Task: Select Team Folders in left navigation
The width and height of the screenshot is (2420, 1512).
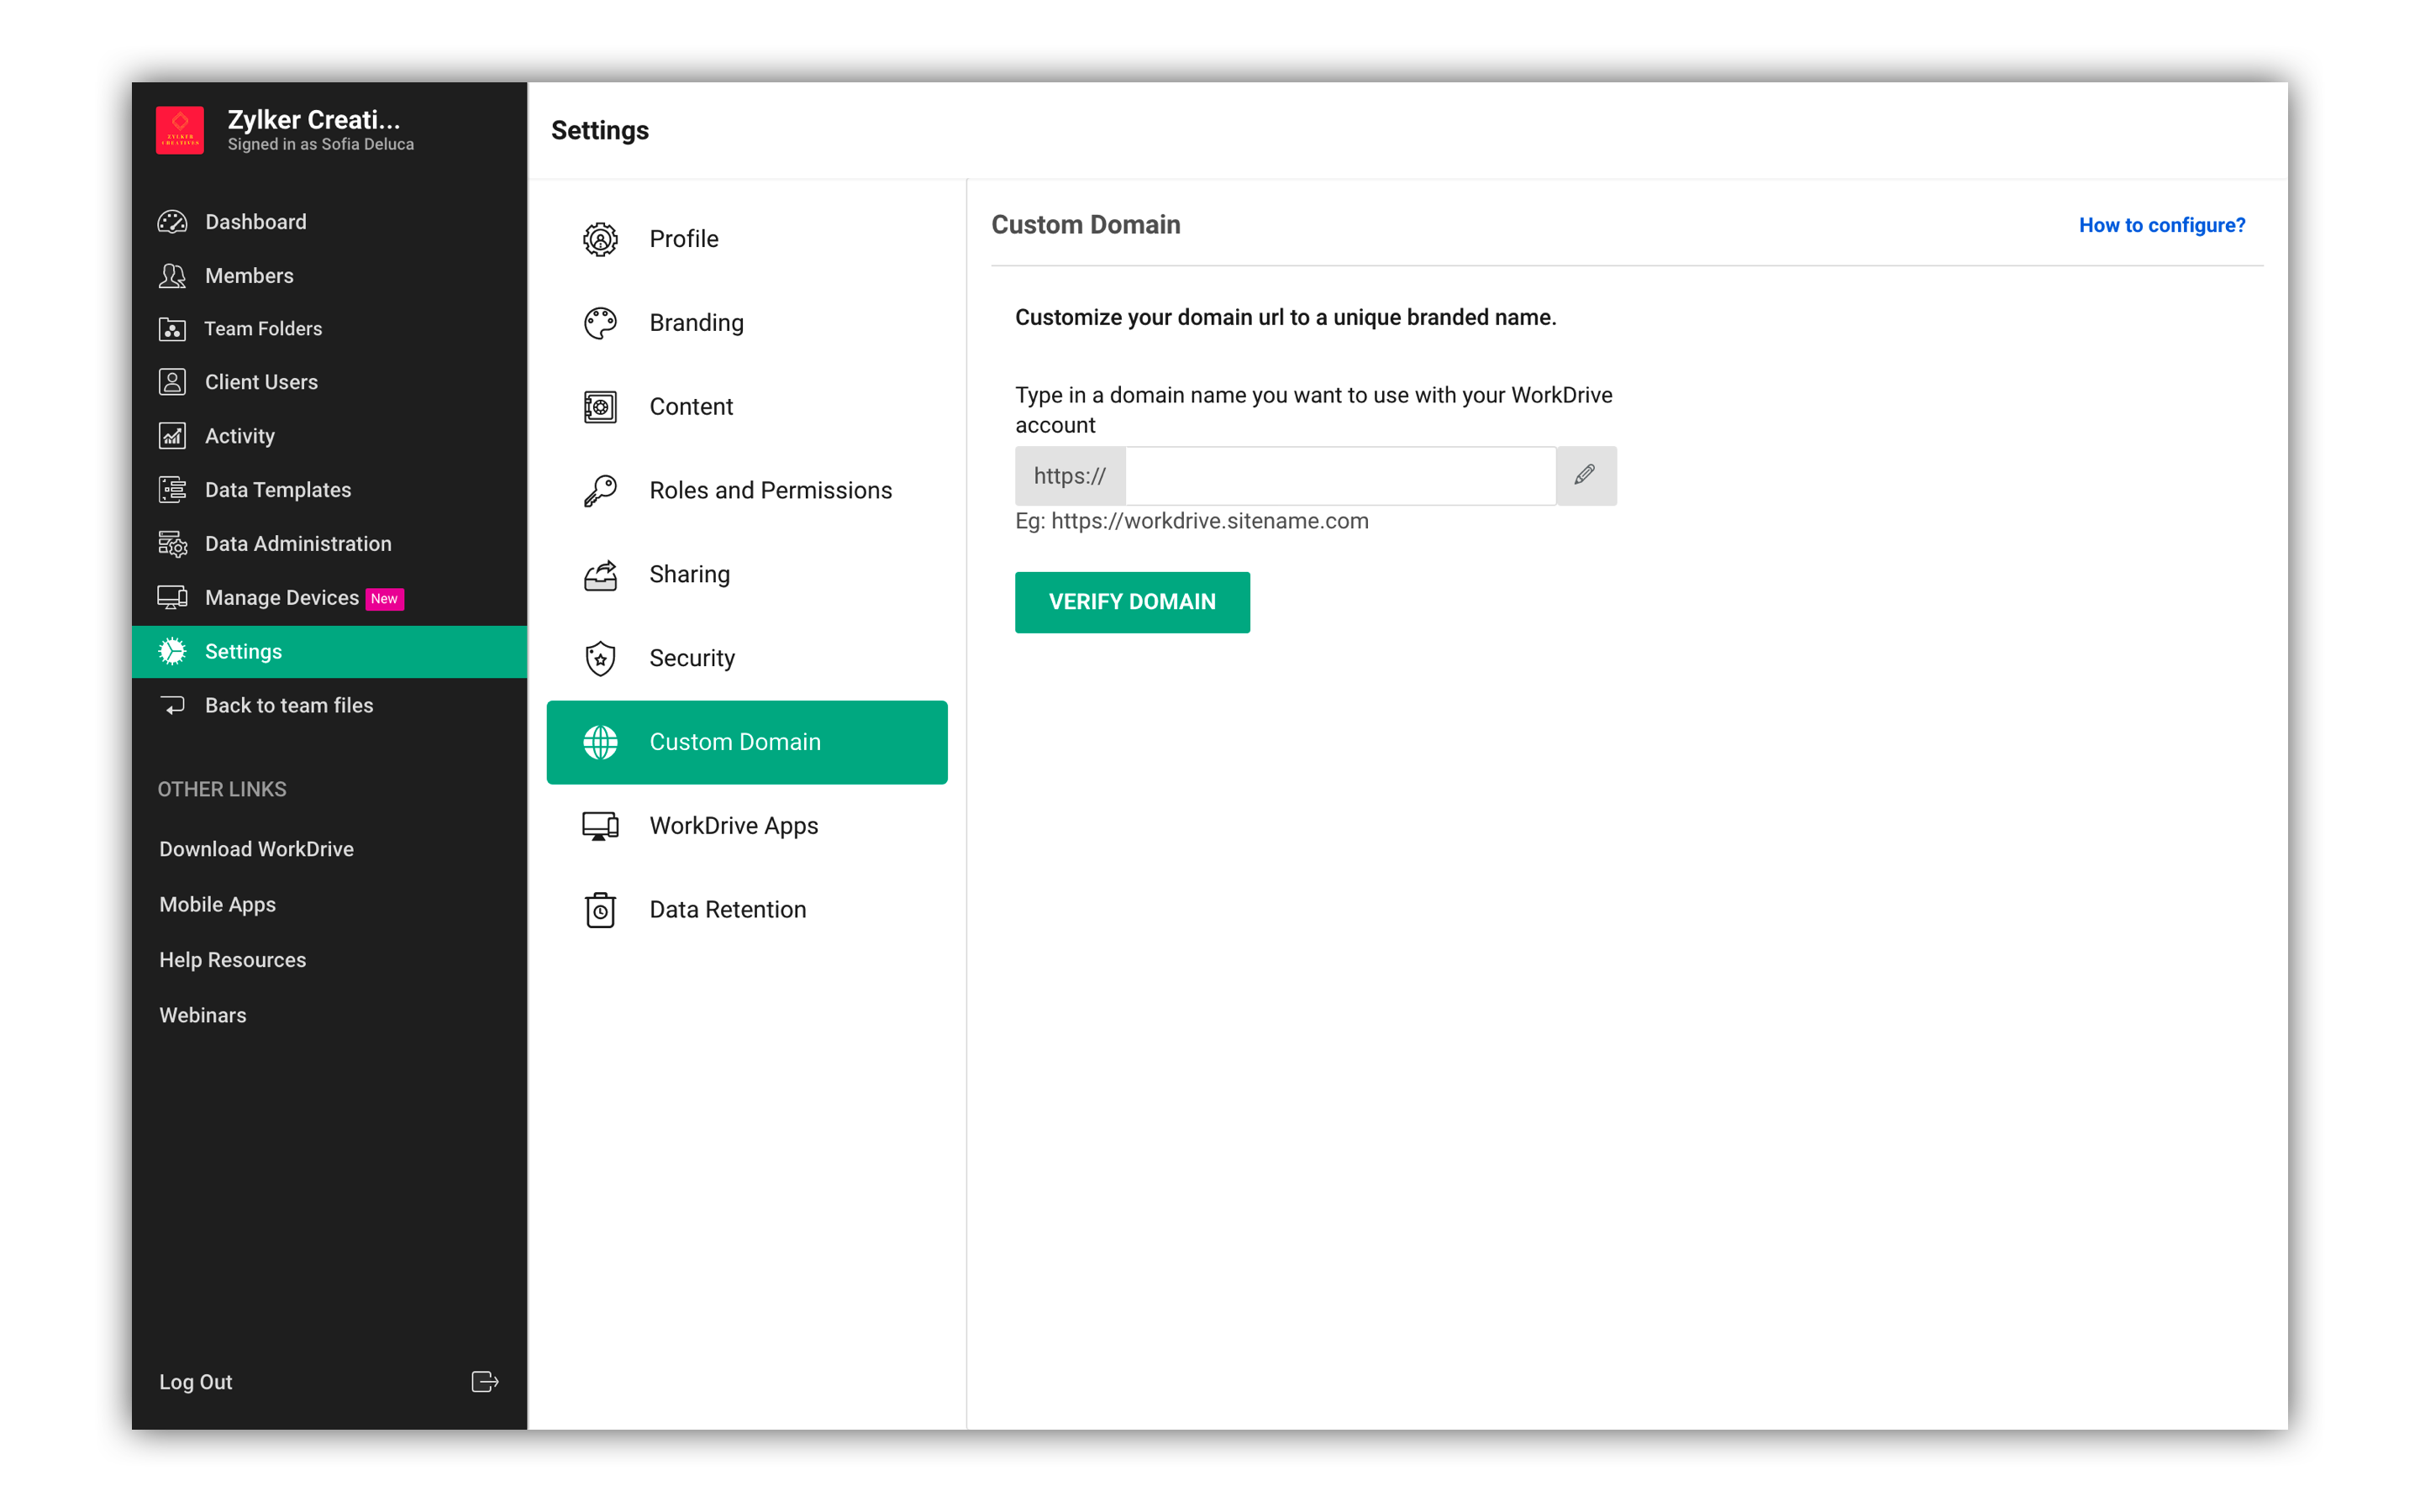Action: 263,329
